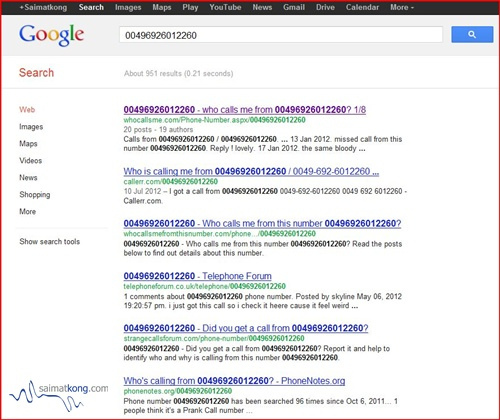Click the whocallsmefromthisnumber.com green URL
This screenshot has width=500, height=420.
pos(220,234)
